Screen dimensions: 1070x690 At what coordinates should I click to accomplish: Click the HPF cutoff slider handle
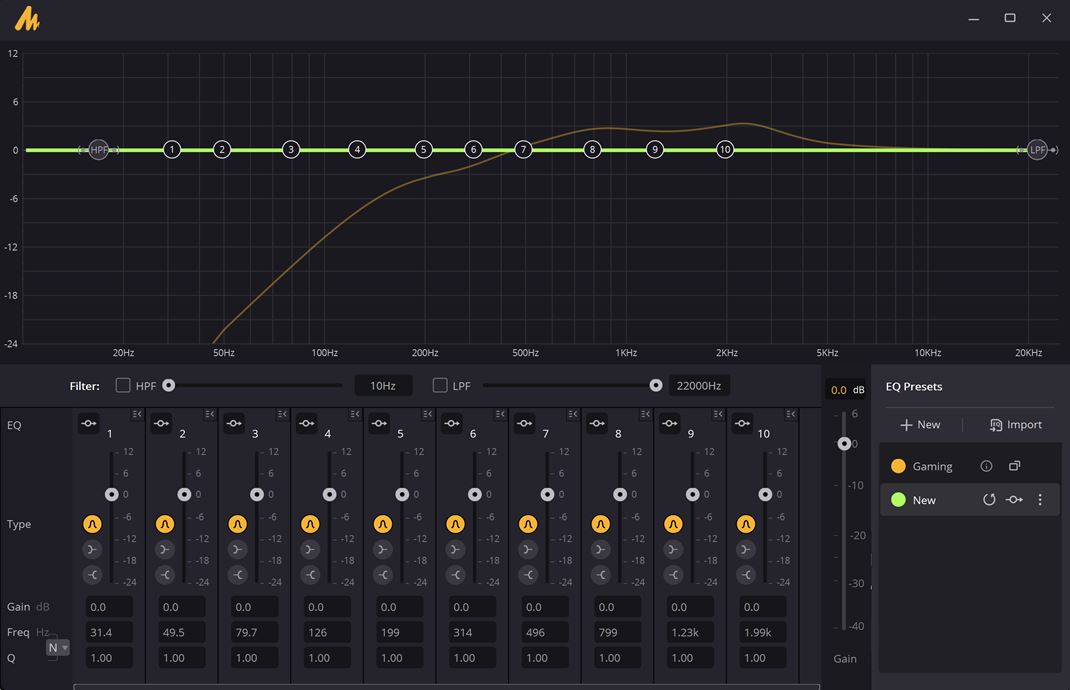(169, 386)
